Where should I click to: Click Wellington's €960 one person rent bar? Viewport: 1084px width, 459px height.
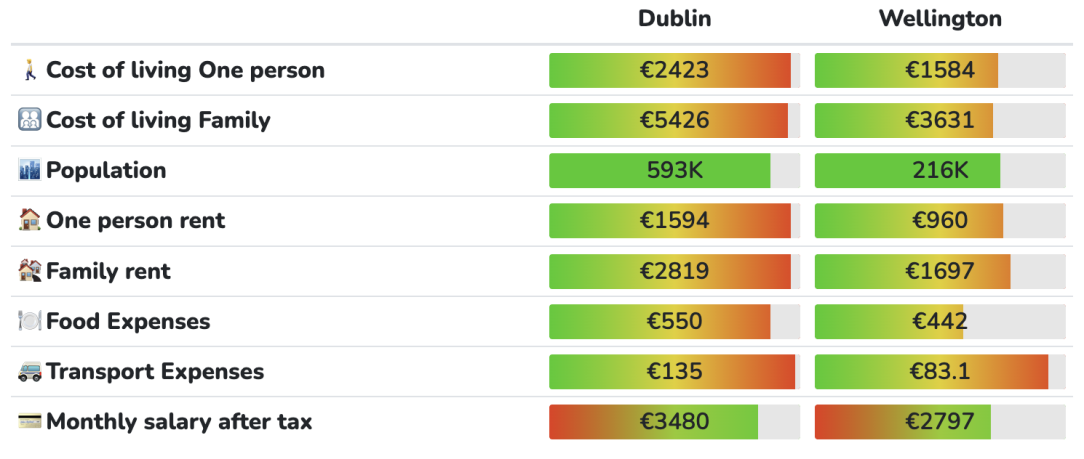click(940, 221)
